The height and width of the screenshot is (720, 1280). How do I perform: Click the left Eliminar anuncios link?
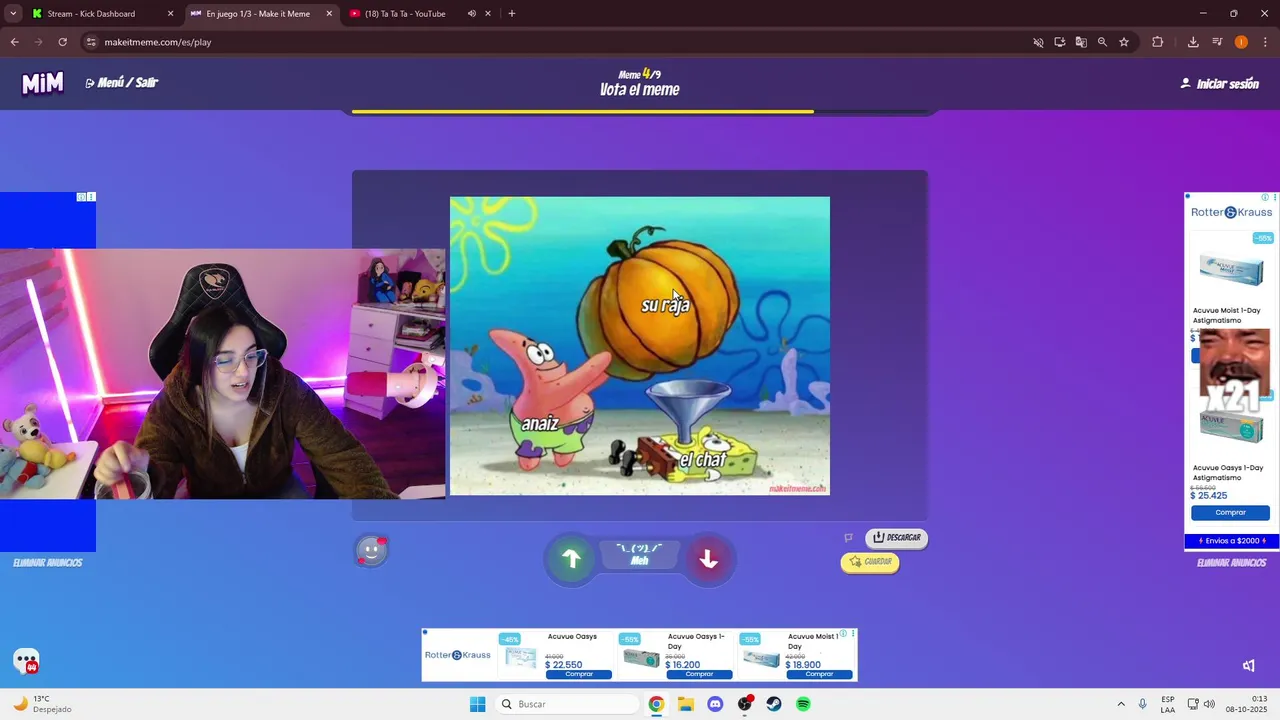(48, 563)
